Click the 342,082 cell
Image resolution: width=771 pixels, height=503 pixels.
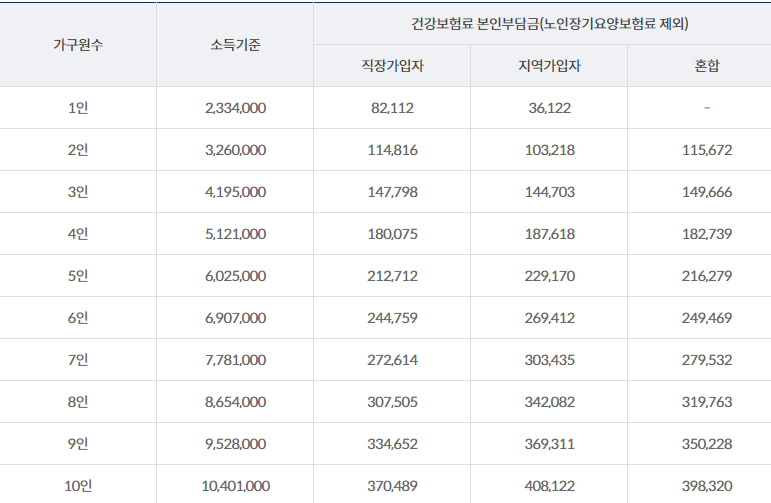pyautogui.click(x=550, y=402)
